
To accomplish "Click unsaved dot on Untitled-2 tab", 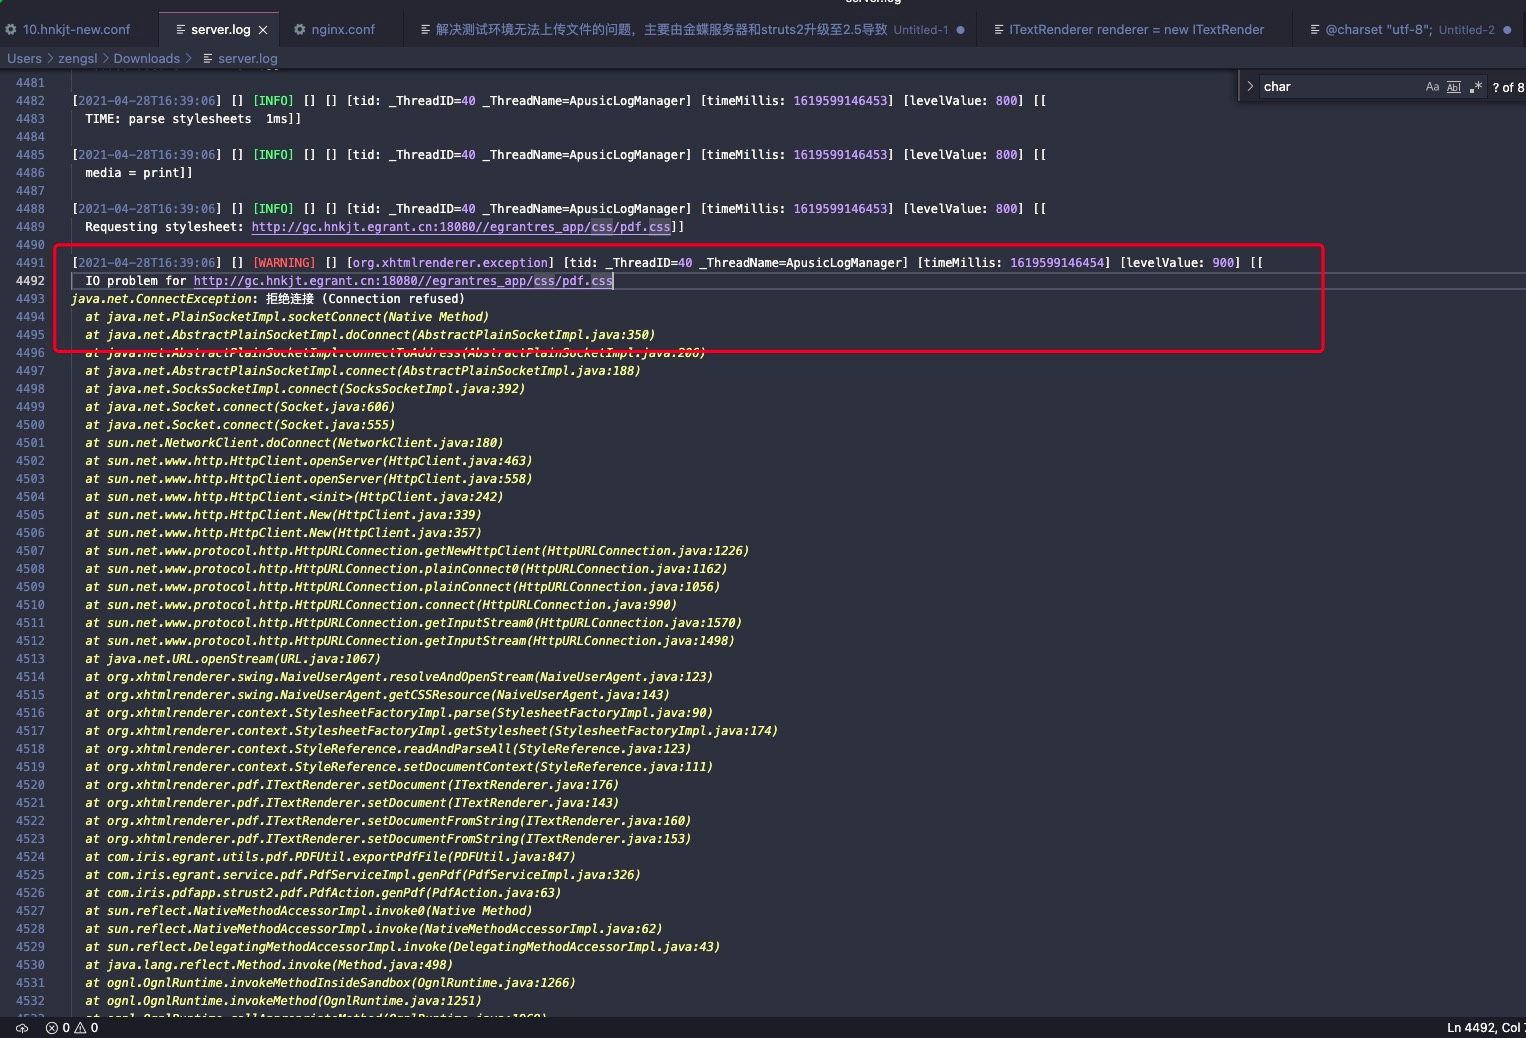I will tap(1507, 30).
